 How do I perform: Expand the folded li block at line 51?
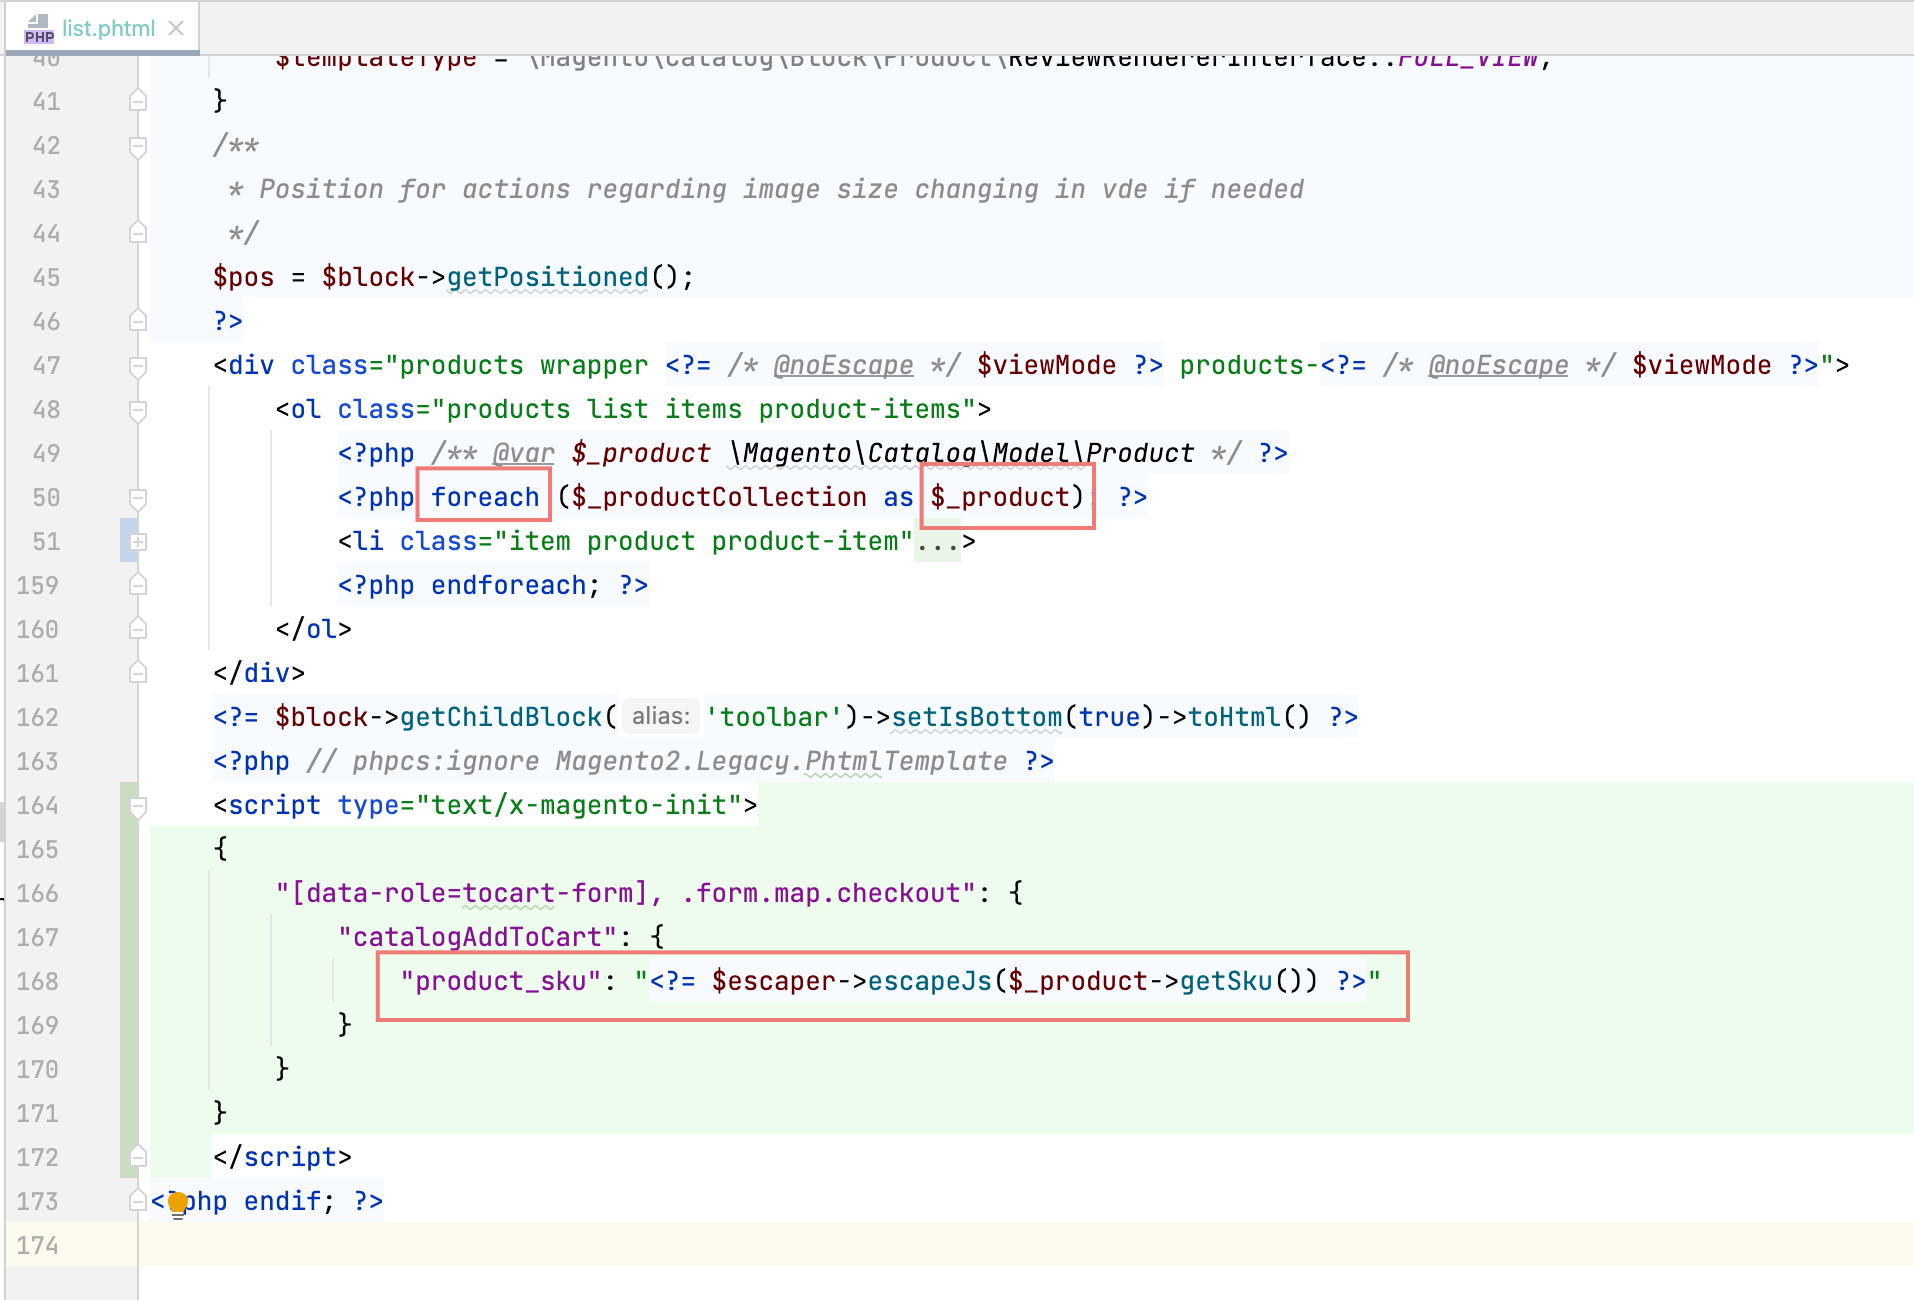138,541
